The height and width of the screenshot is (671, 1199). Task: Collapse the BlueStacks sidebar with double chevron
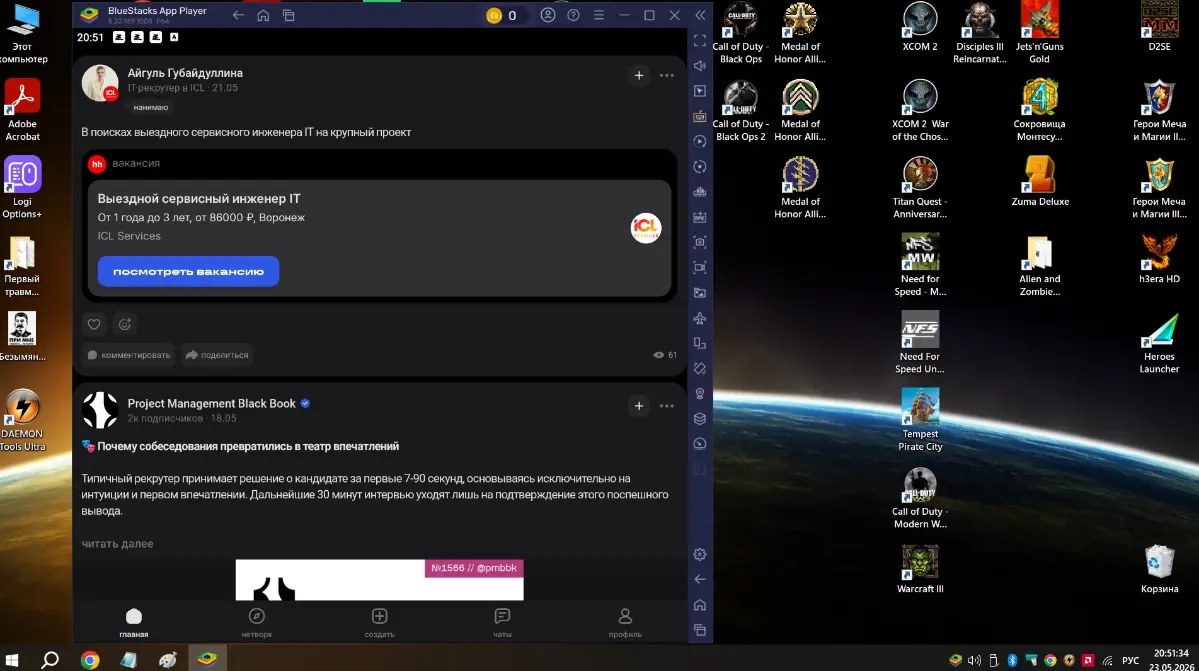coord(700,15)
